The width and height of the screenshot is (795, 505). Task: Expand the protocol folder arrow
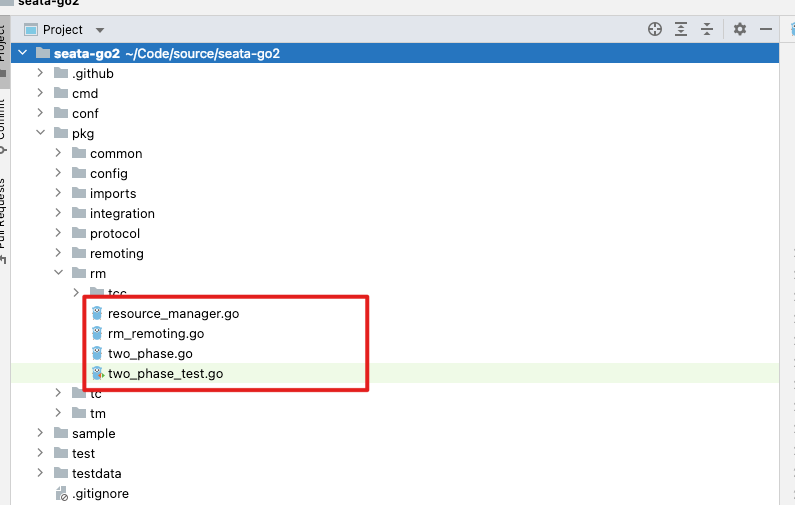[x=58, y=233]
